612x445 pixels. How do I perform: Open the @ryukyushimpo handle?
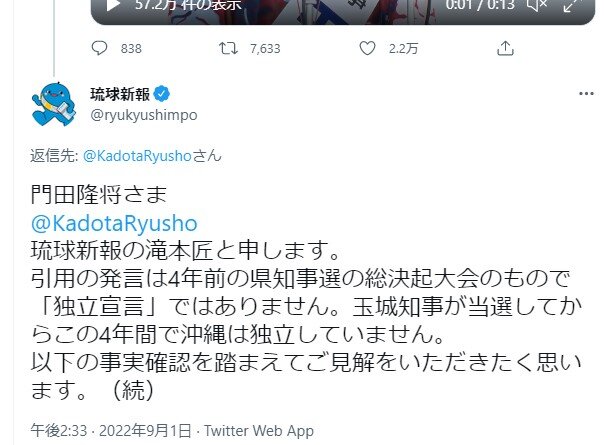pos(144,115)
